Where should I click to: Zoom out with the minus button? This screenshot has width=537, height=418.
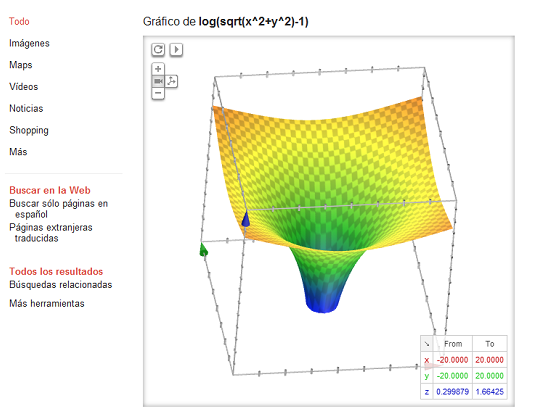[158, 93]
